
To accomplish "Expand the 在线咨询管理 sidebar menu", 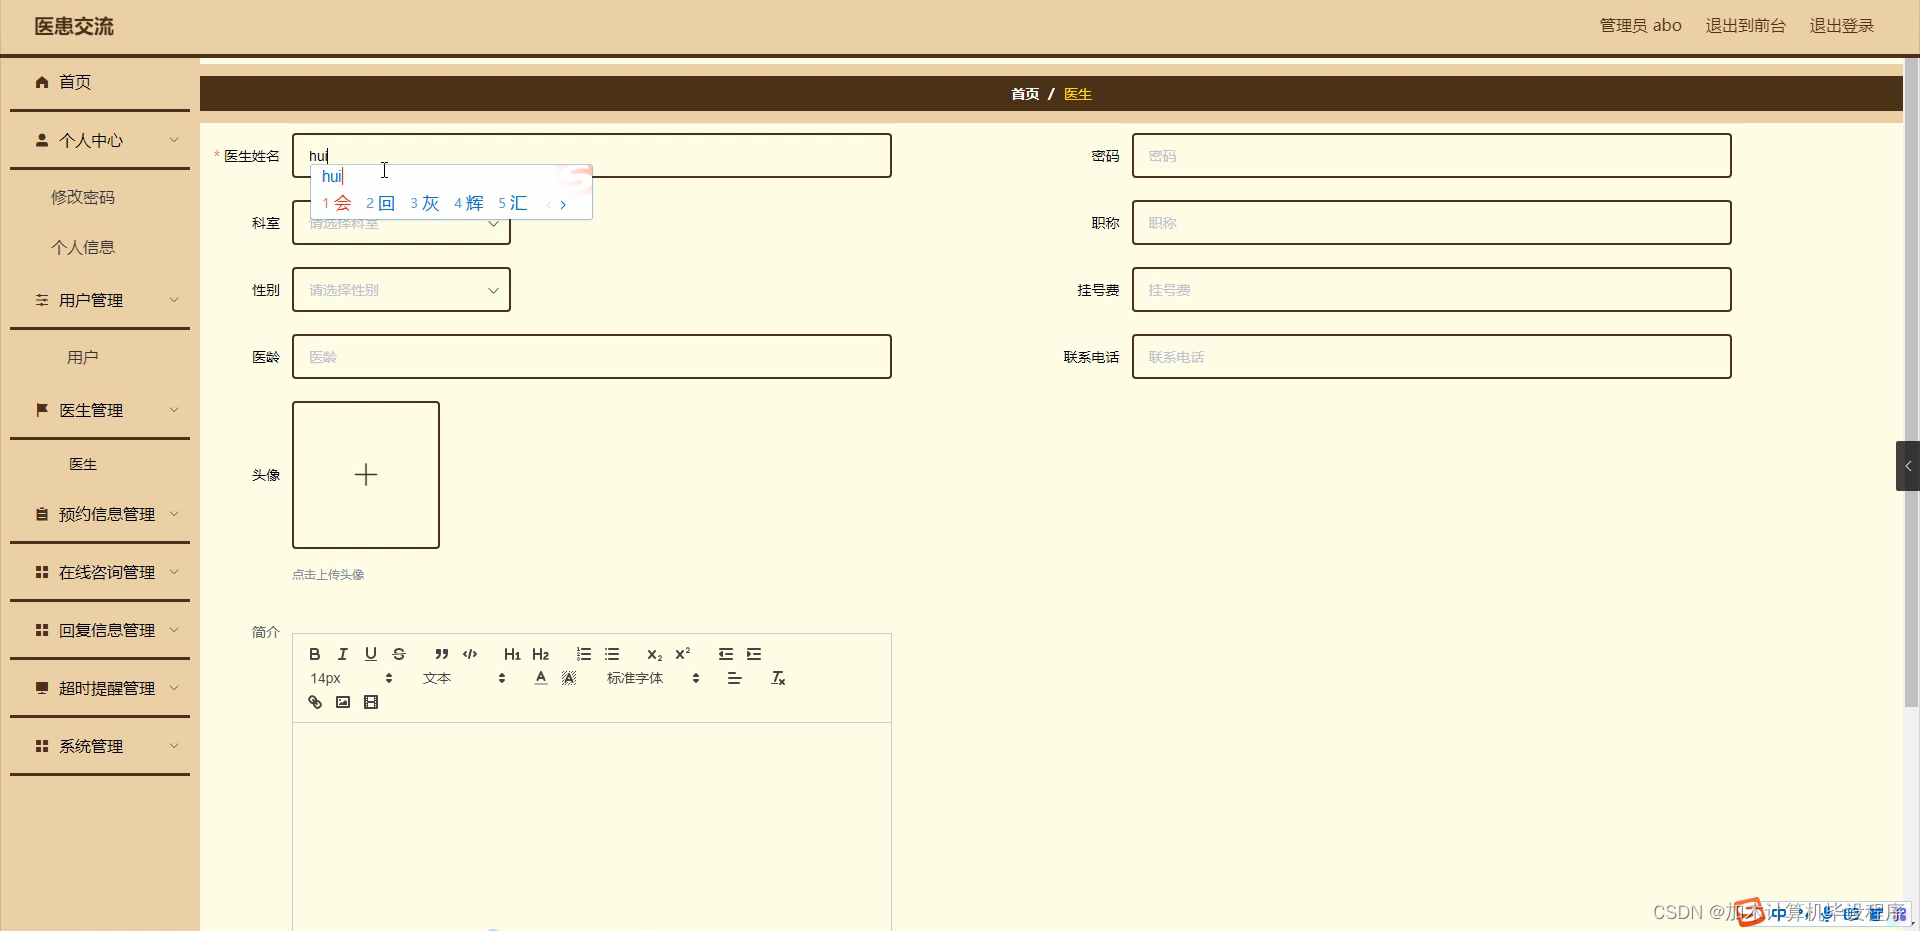I will pos(100,572).
